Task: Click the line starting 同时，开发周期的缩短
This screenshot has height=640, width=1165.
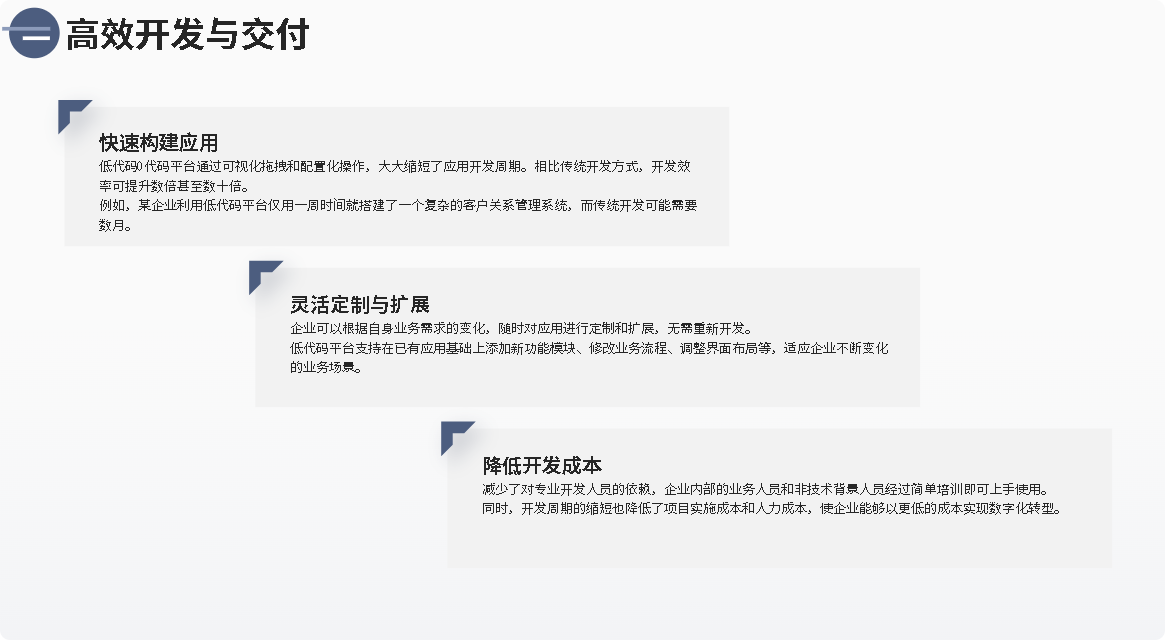Action: point(773,508)
